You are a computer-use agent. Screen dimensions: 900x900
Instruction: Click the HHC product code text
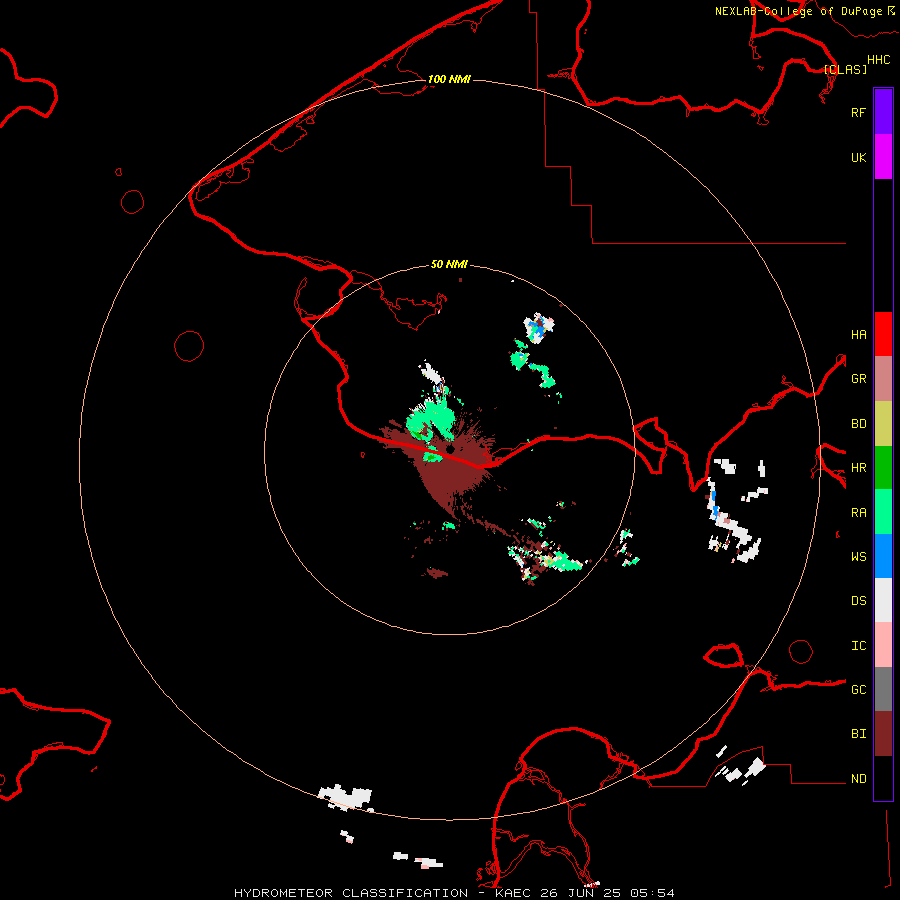pos(878,60)
